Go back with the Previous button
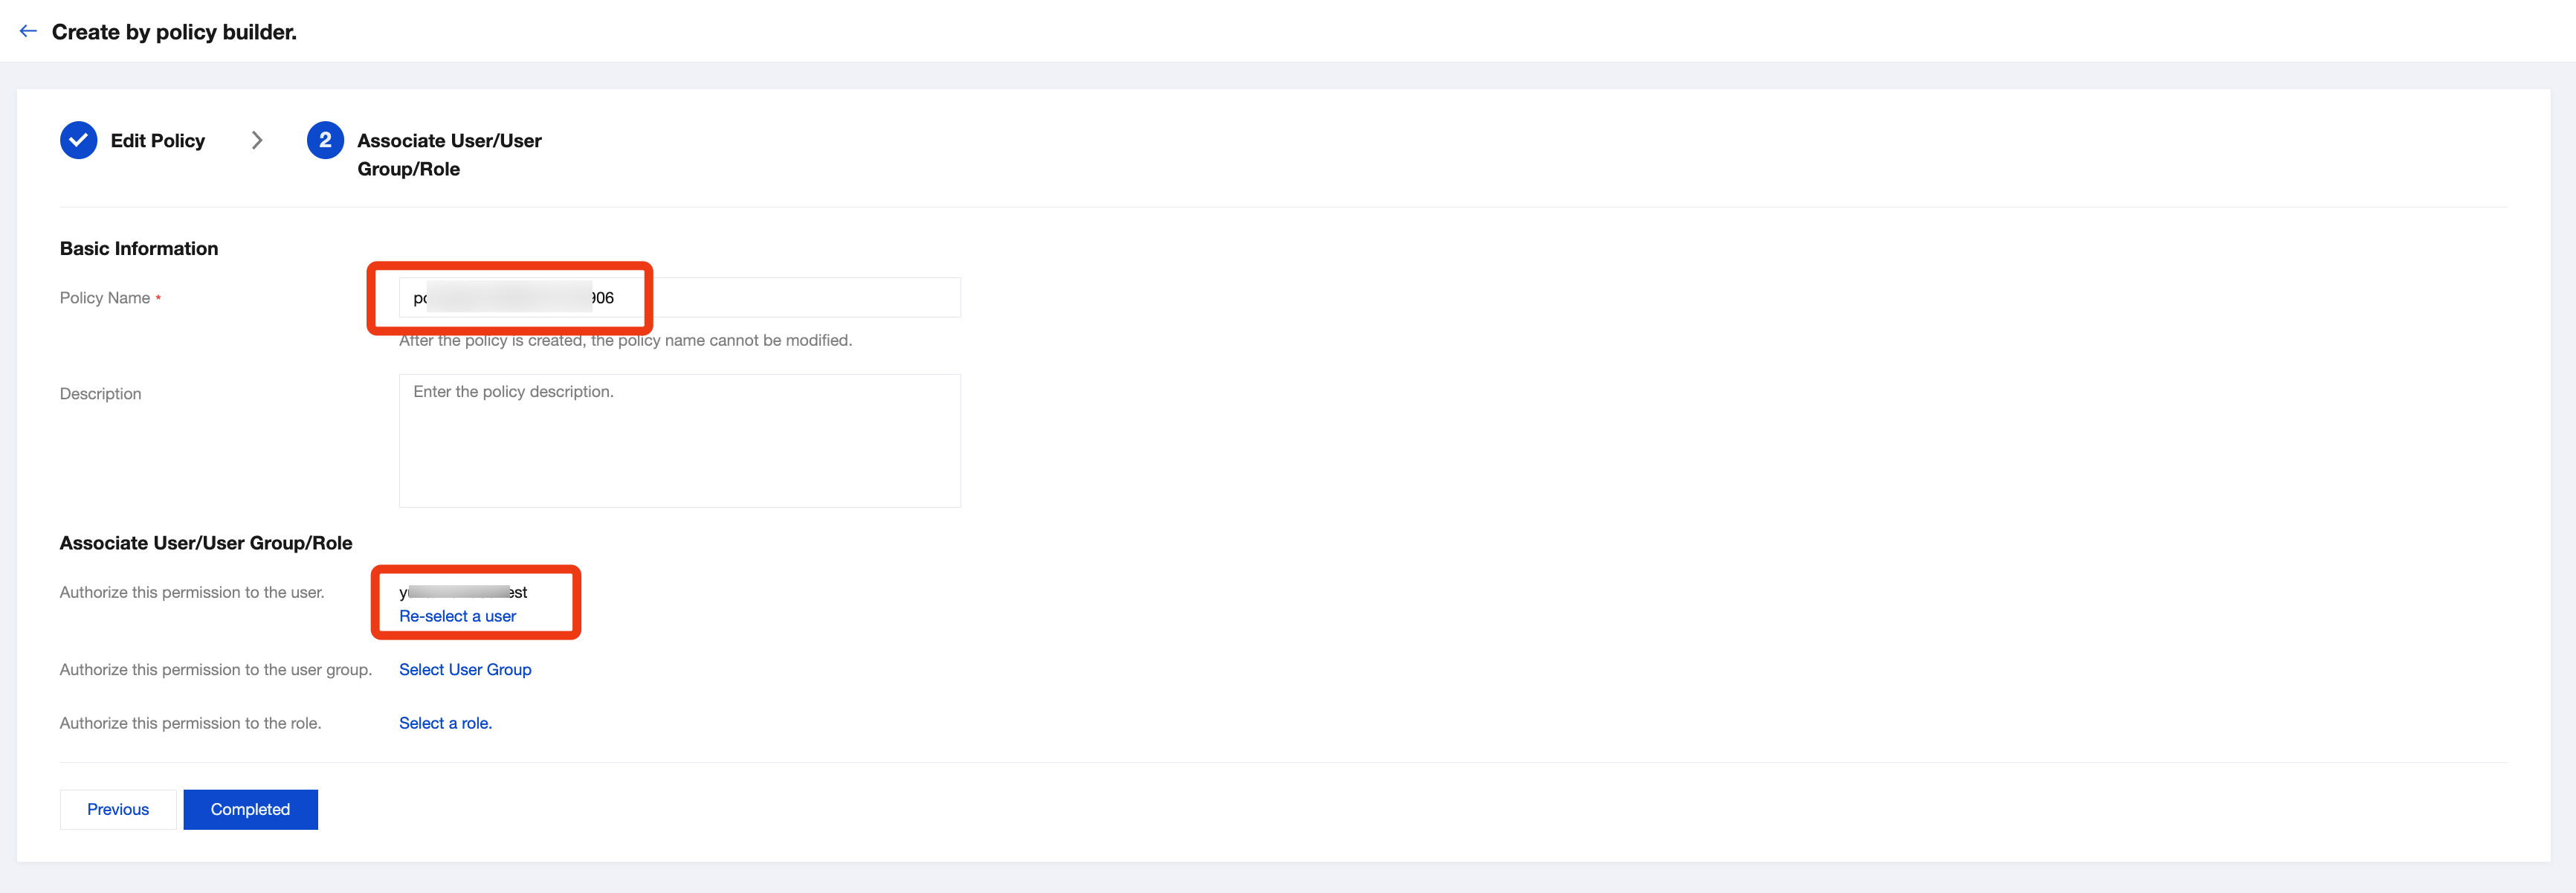The height and width of the screenshot is (893, 2576). (118, 810)
